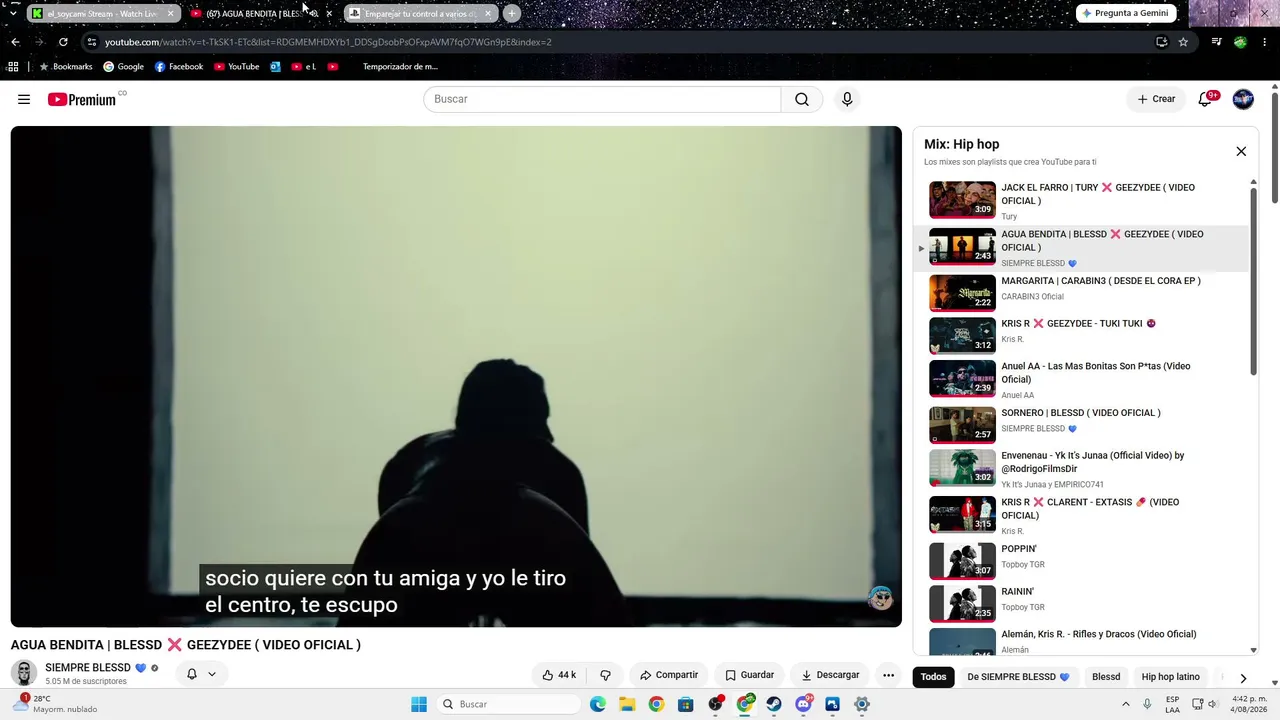Open the YouTube guide hamburger menu
Viewport: 1280px width, 720px height.
tap(24, 99)
